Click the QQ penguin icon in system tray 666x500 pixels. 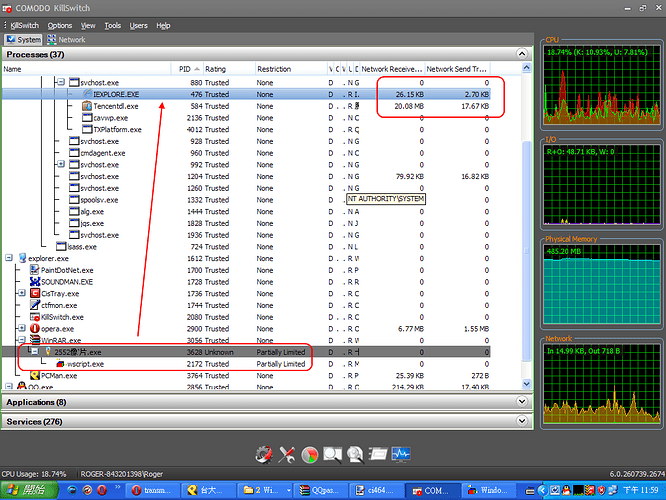(566, 490)
